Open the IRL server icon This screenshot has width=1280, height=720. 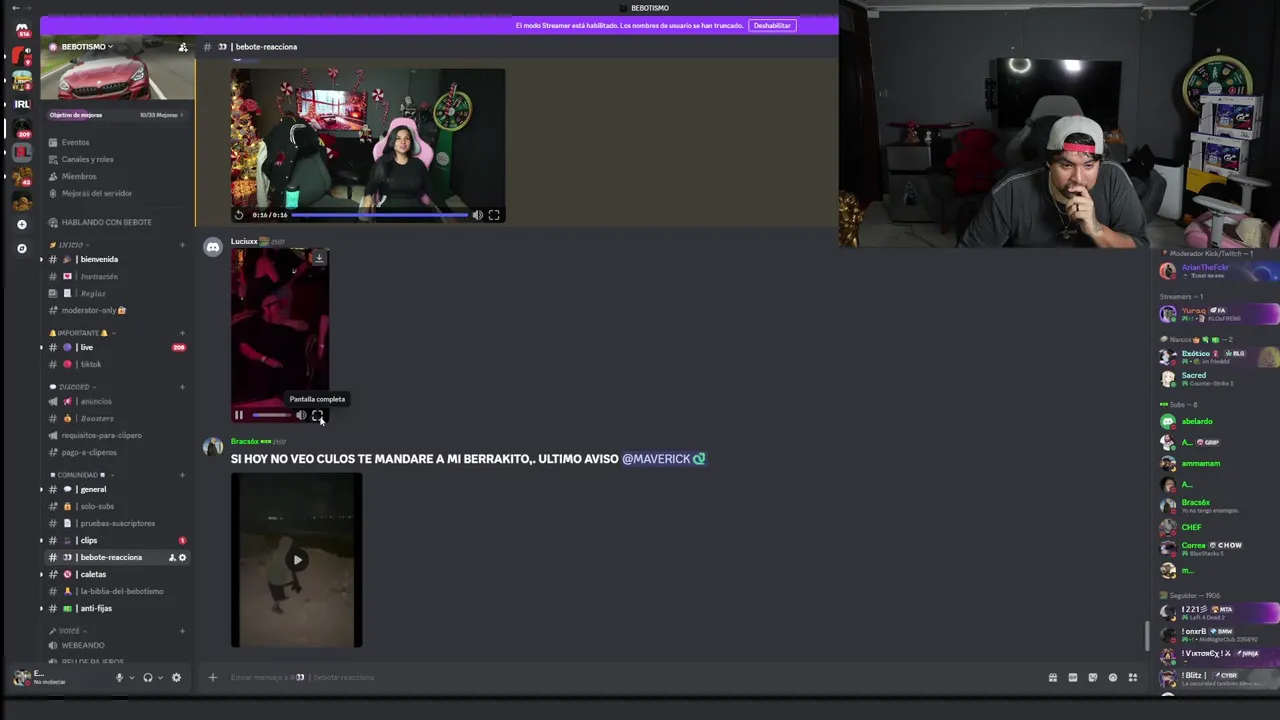[21, 104]
